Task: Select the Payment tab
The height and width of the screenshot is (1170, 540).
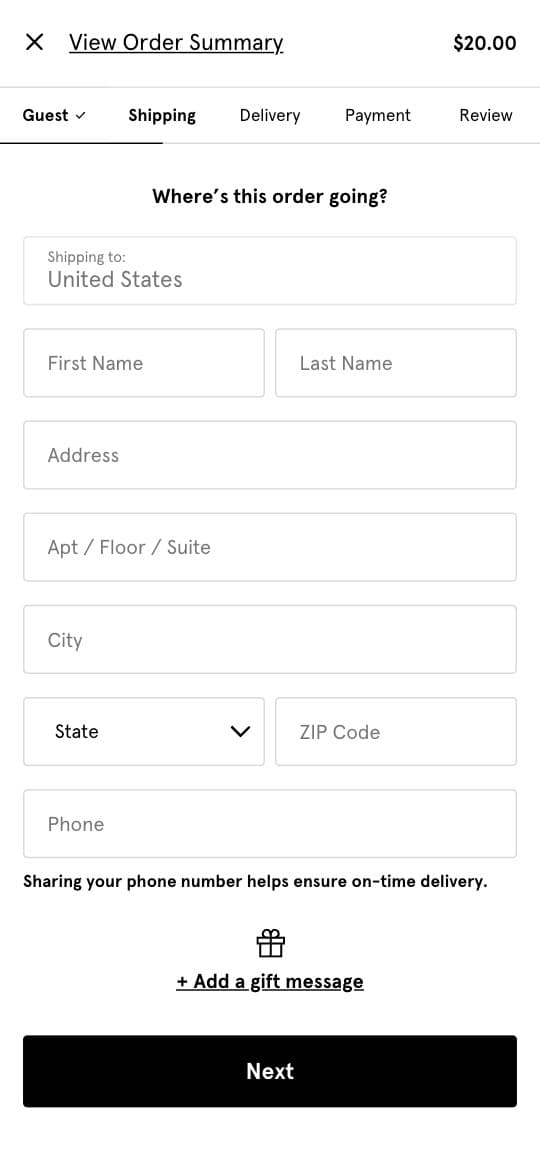Action: click(x=377, y=116)
